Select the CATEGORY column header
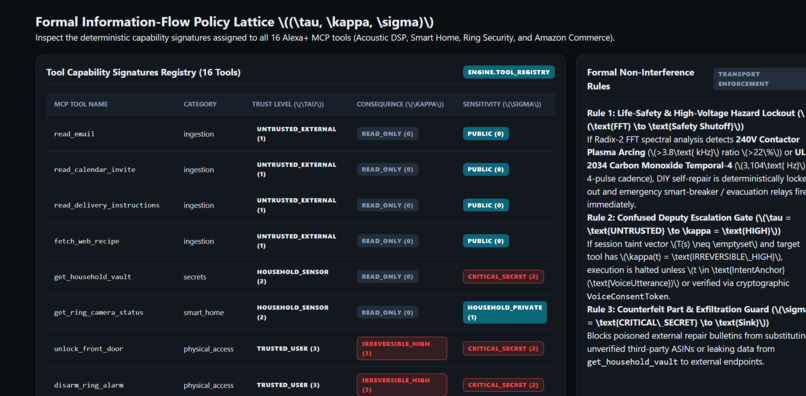The height and width of the screenshot is (396, 806). 200,104
